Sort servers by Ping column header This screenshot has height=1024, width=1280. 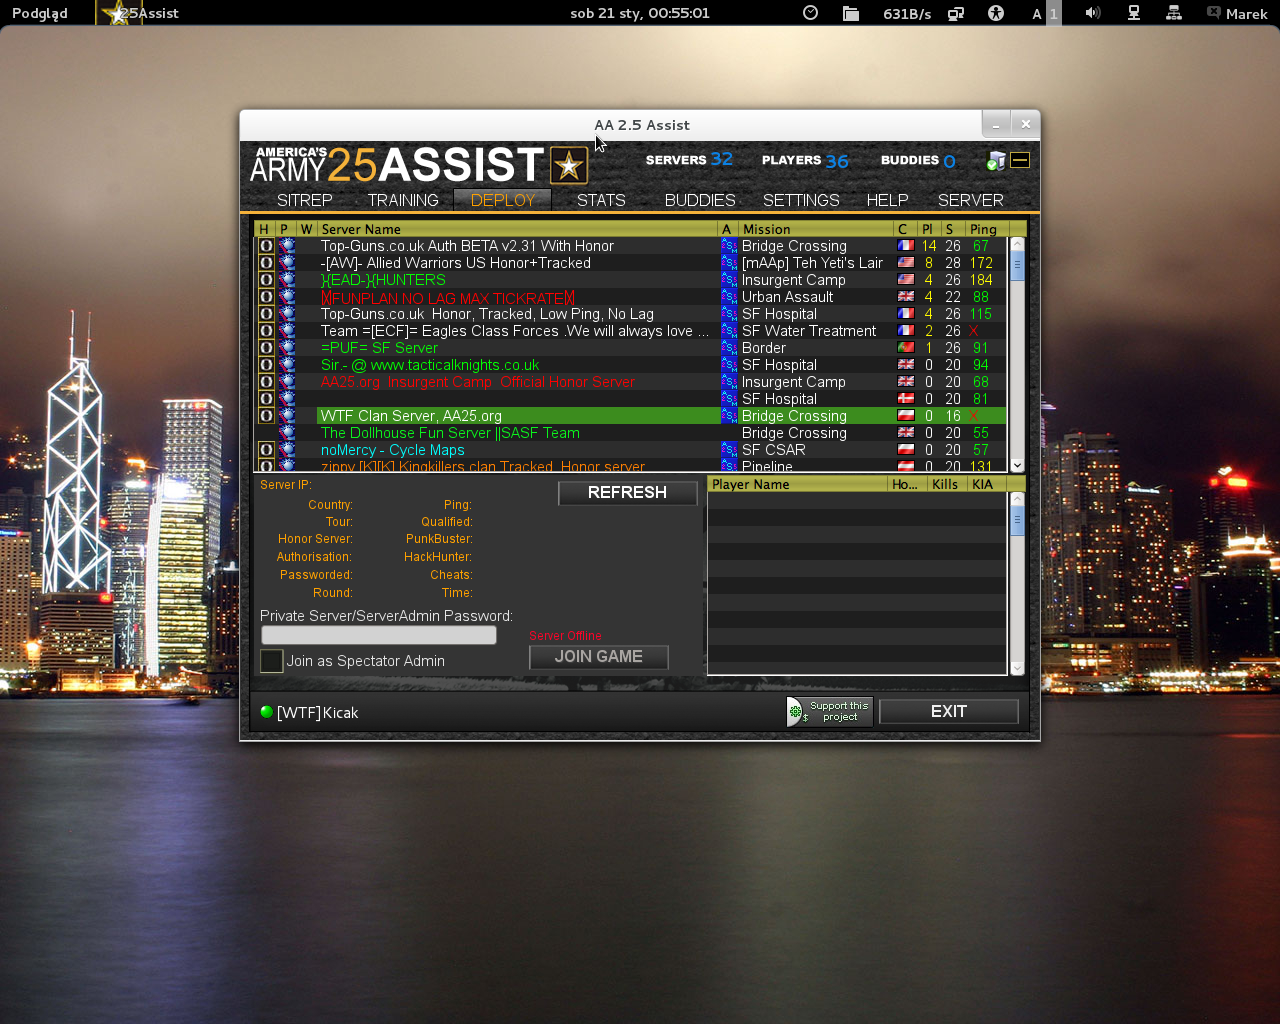987,229
